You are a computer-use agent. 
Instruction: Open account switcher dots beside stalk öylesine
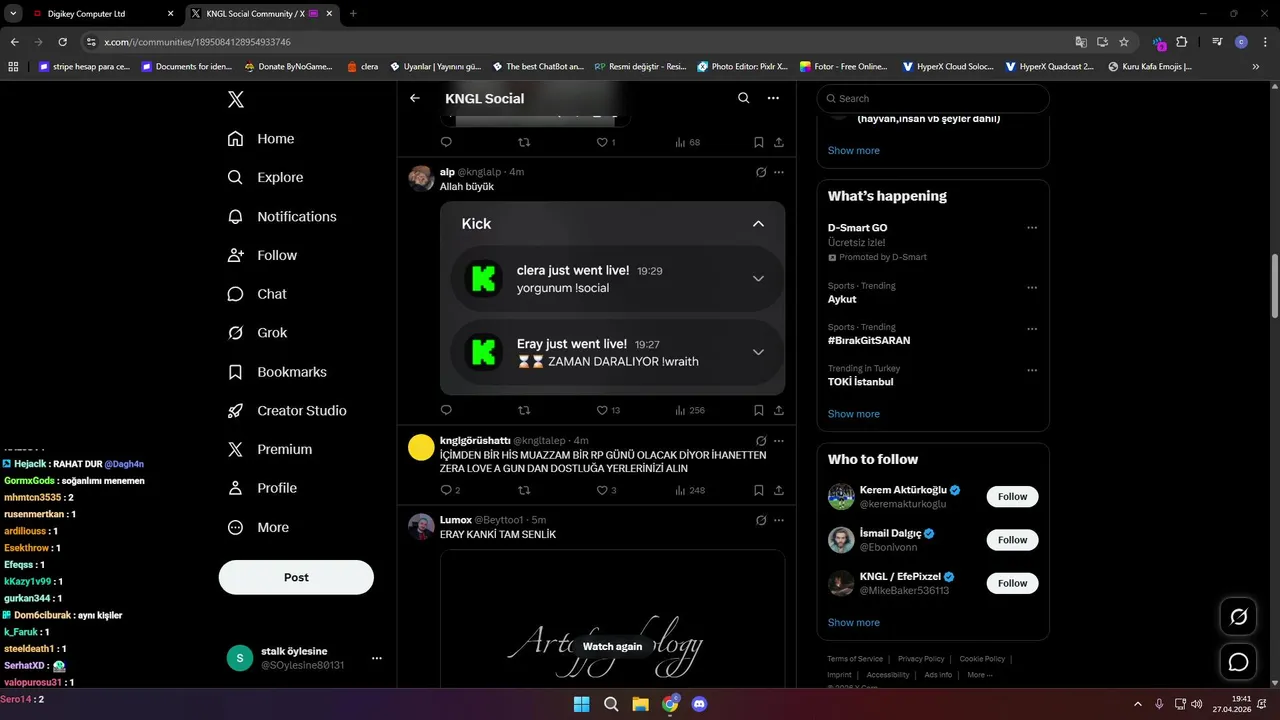click(x=377, y=658)
